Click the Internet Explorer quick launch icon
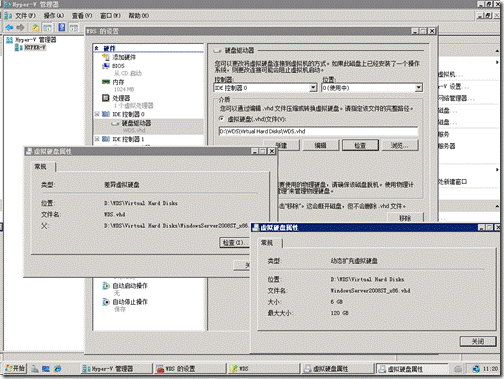504x379 pixels. coord(57,368)
